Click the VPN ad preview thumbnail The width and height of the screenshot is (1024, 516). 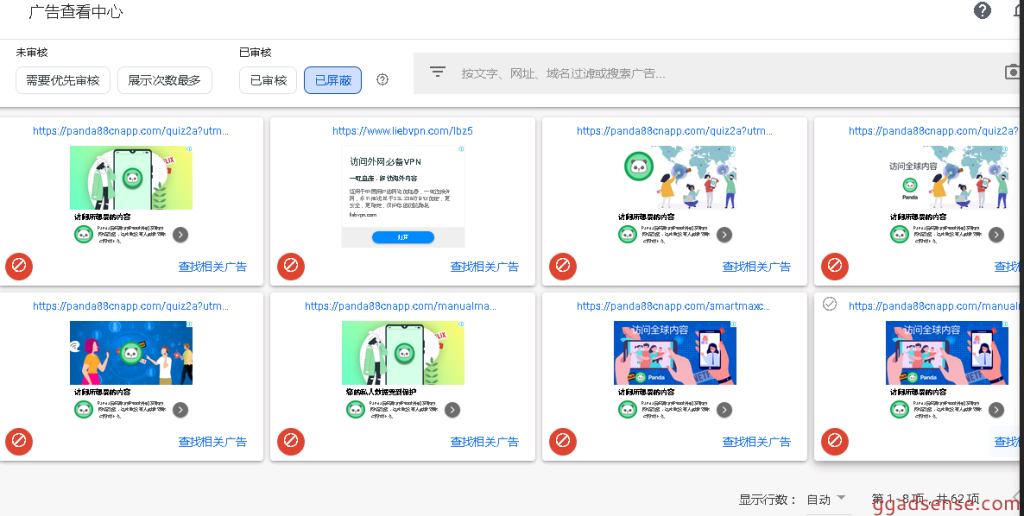[x=402, y=196]
